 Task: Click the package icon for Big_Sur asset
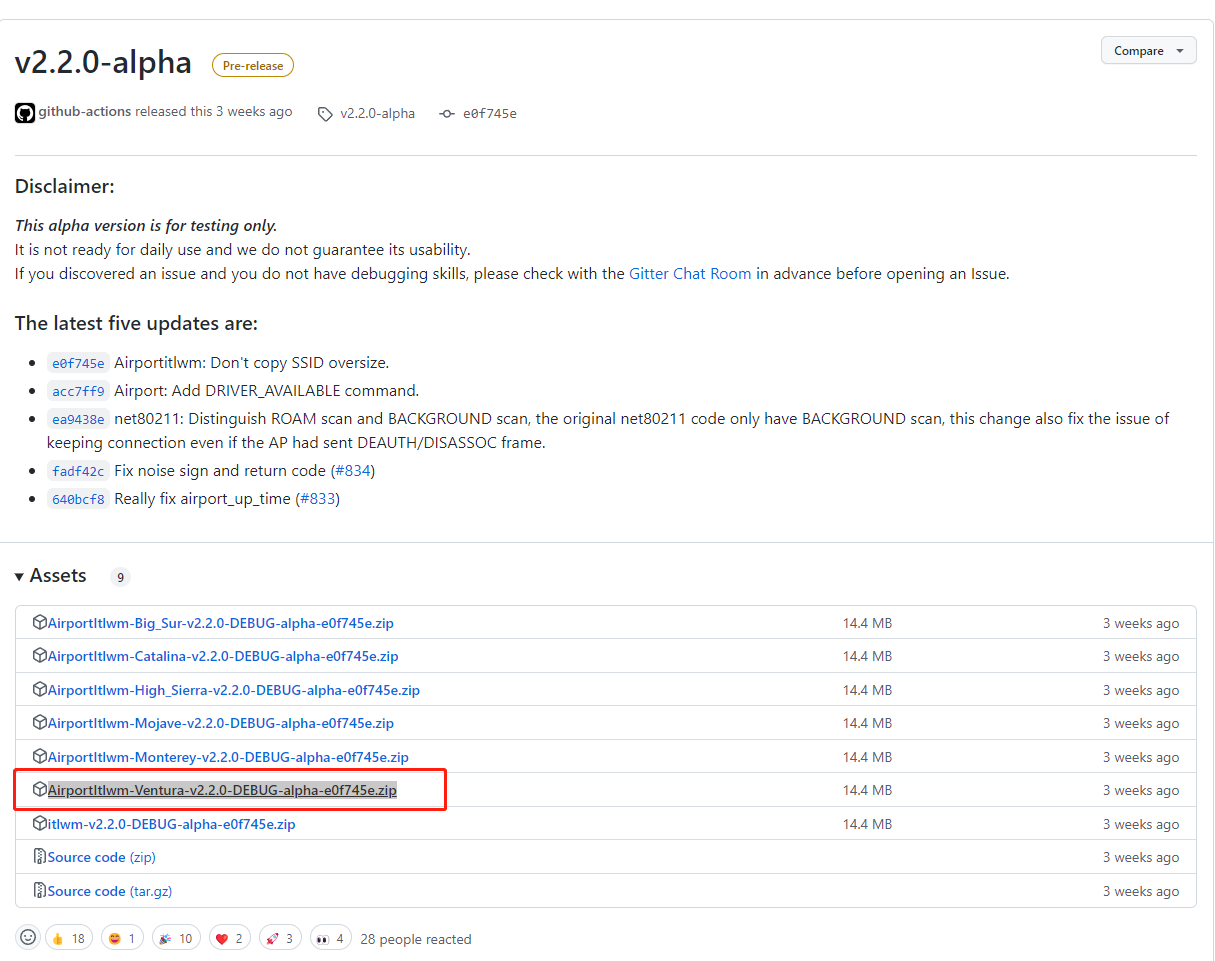pyautogui.click(x=40, y=623)
